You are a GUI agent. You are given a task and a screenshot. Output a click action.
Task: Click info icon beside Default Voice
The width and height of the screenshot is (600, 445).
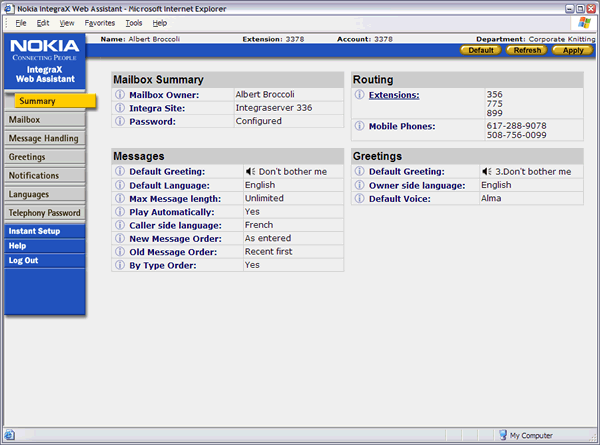[359, 198]
